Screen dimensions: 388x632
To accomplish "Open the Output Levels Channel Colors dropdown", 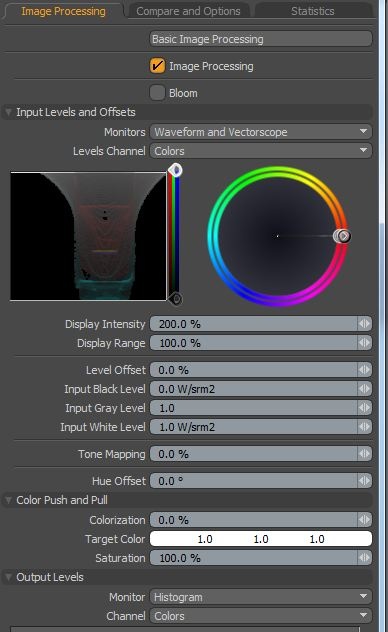I will [261, 616].
